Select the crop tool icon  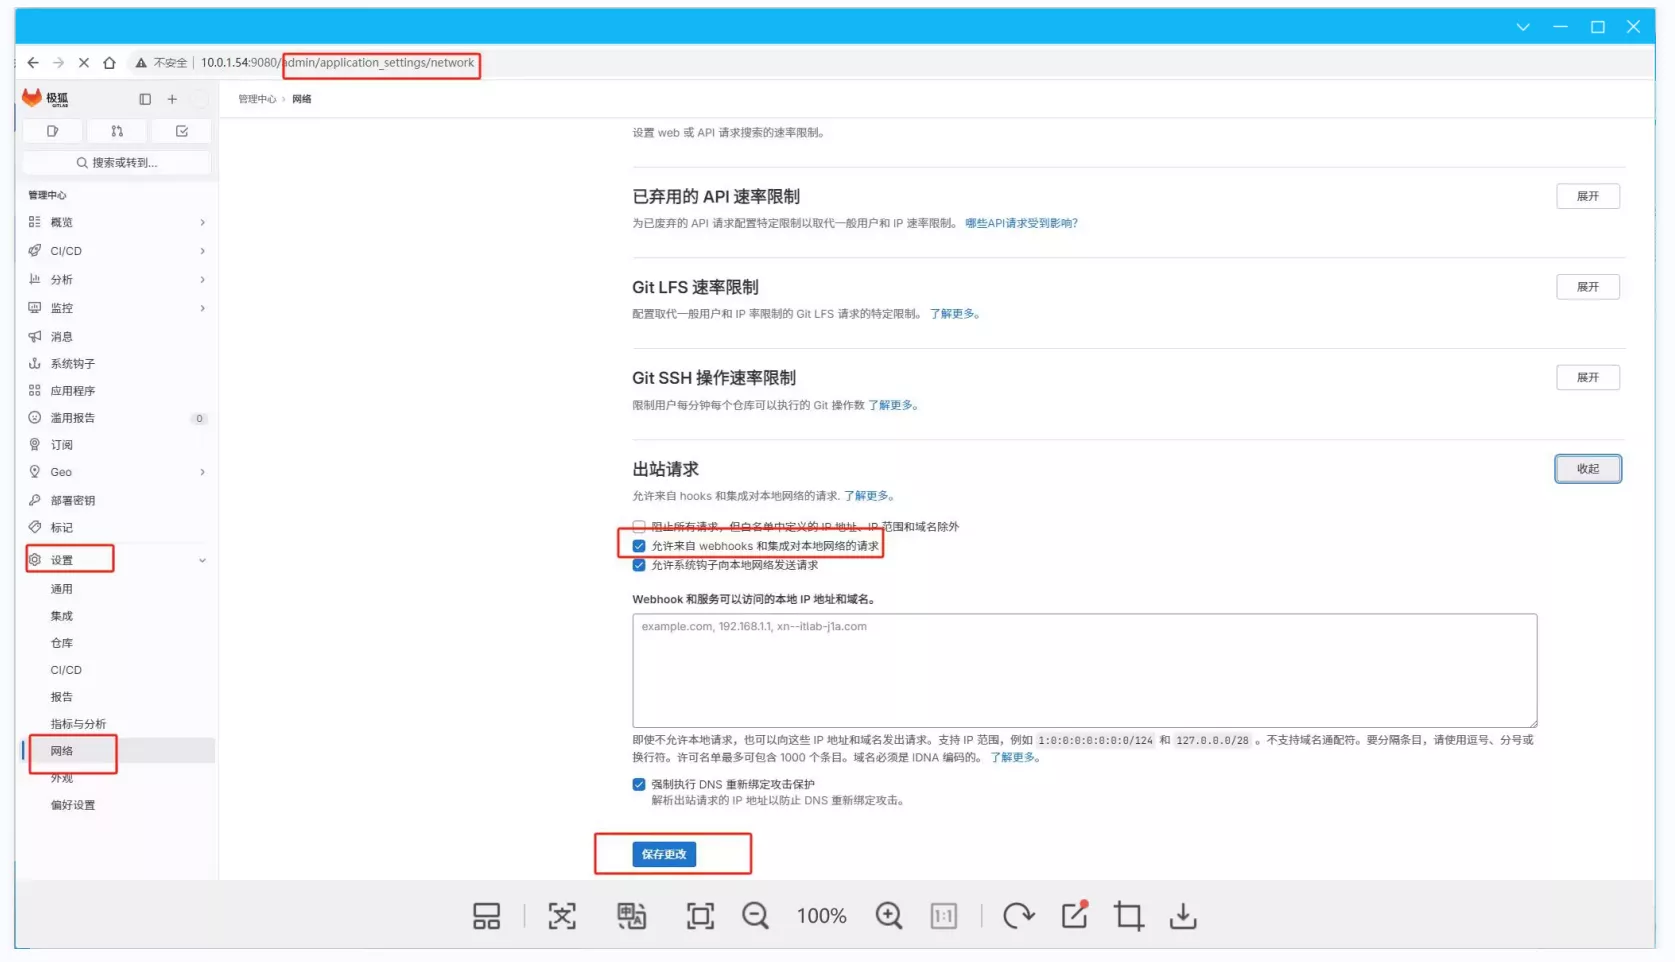(x=1129, y=916)
